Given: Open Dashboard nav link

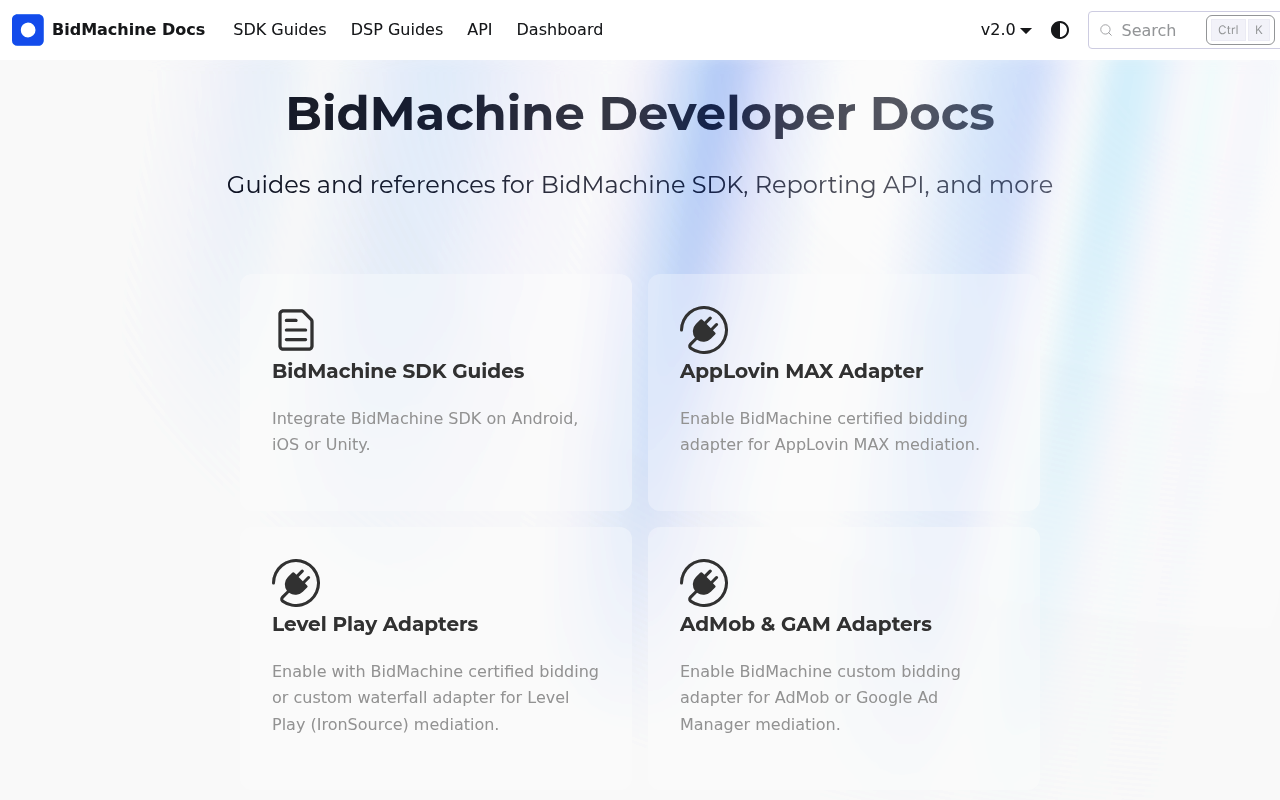Looking at the screenshot, I should (560, 30).
